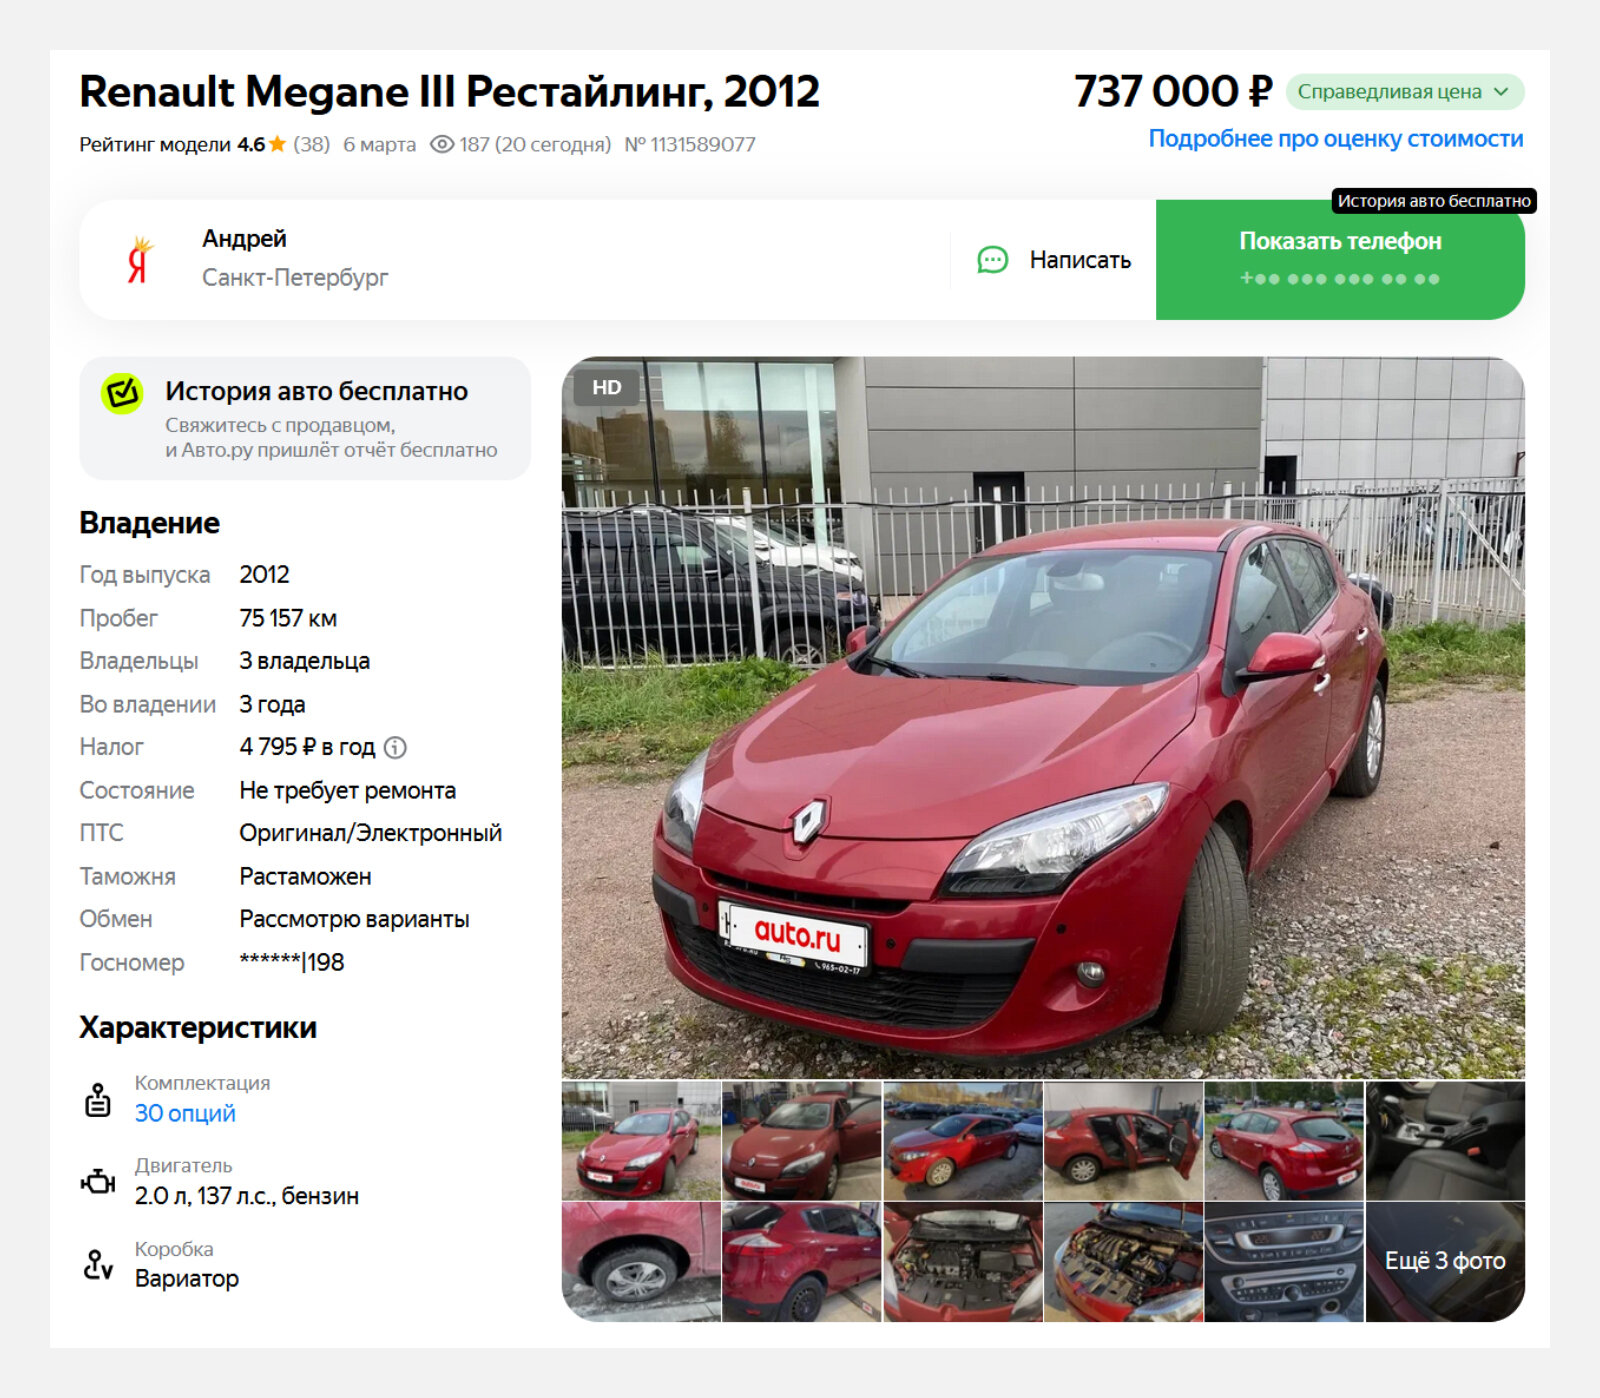This screenshot has width=1600, height=1398.
Task: Select the rear three-quarter view thumbnail
Action: point(1284,1141)
